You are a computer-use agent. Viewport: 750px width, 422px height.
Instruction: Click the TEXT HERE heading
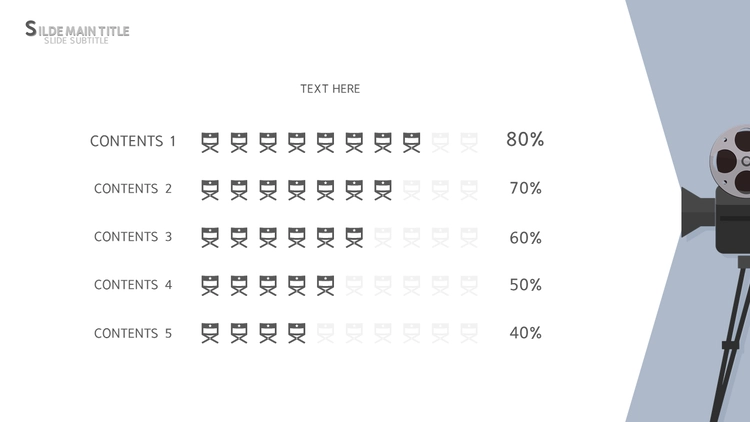(330, 89)
